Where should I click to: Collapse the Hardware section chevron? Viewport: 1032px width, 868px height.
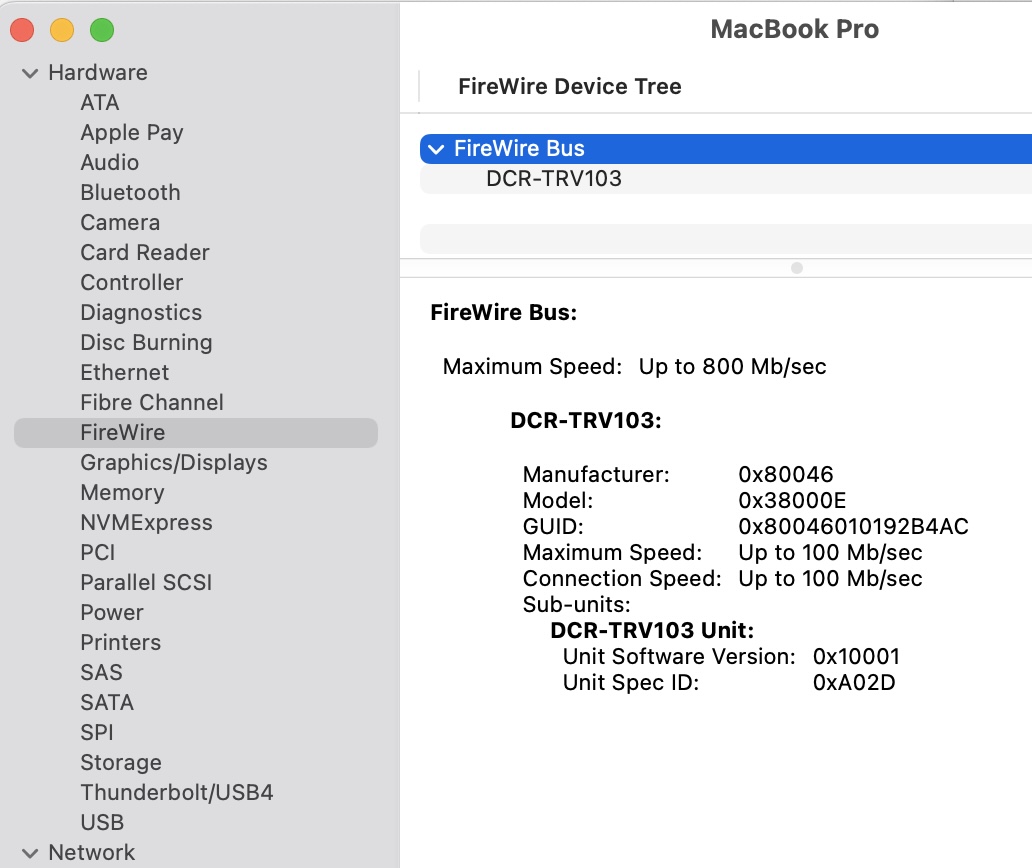[30, 73]
